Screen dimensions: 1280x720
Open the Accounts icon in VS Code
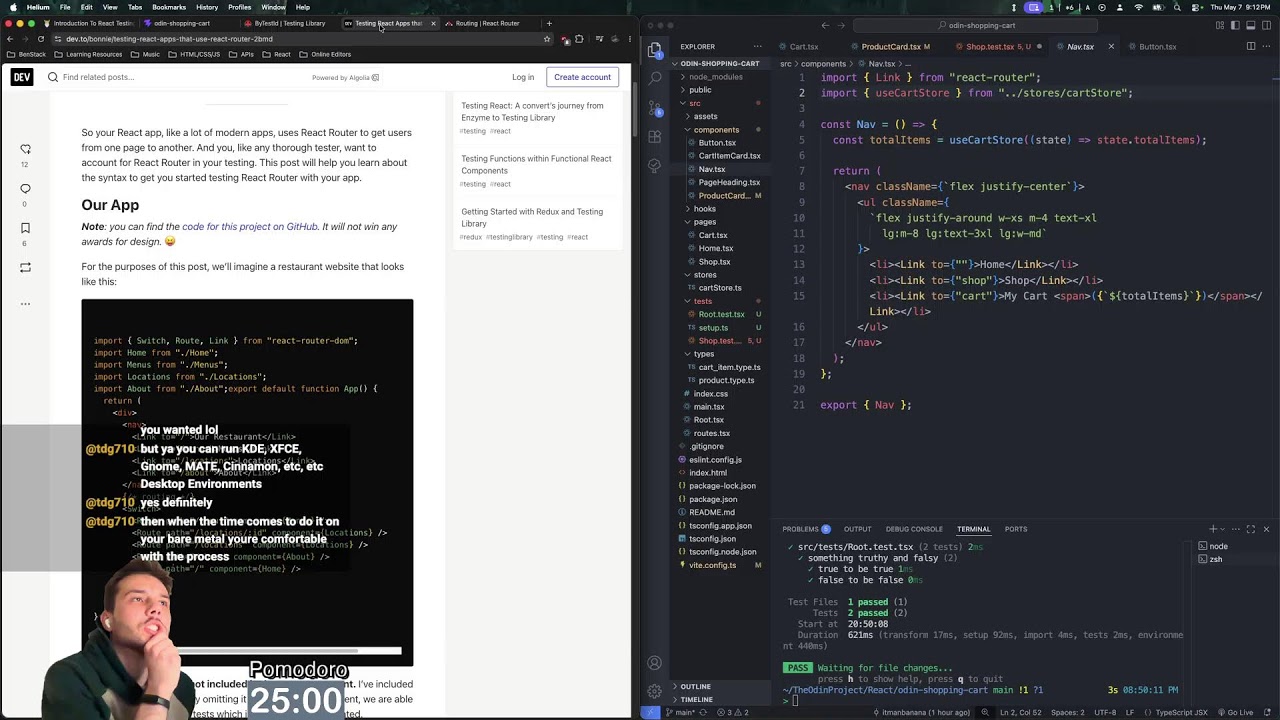tap(655, 663)
